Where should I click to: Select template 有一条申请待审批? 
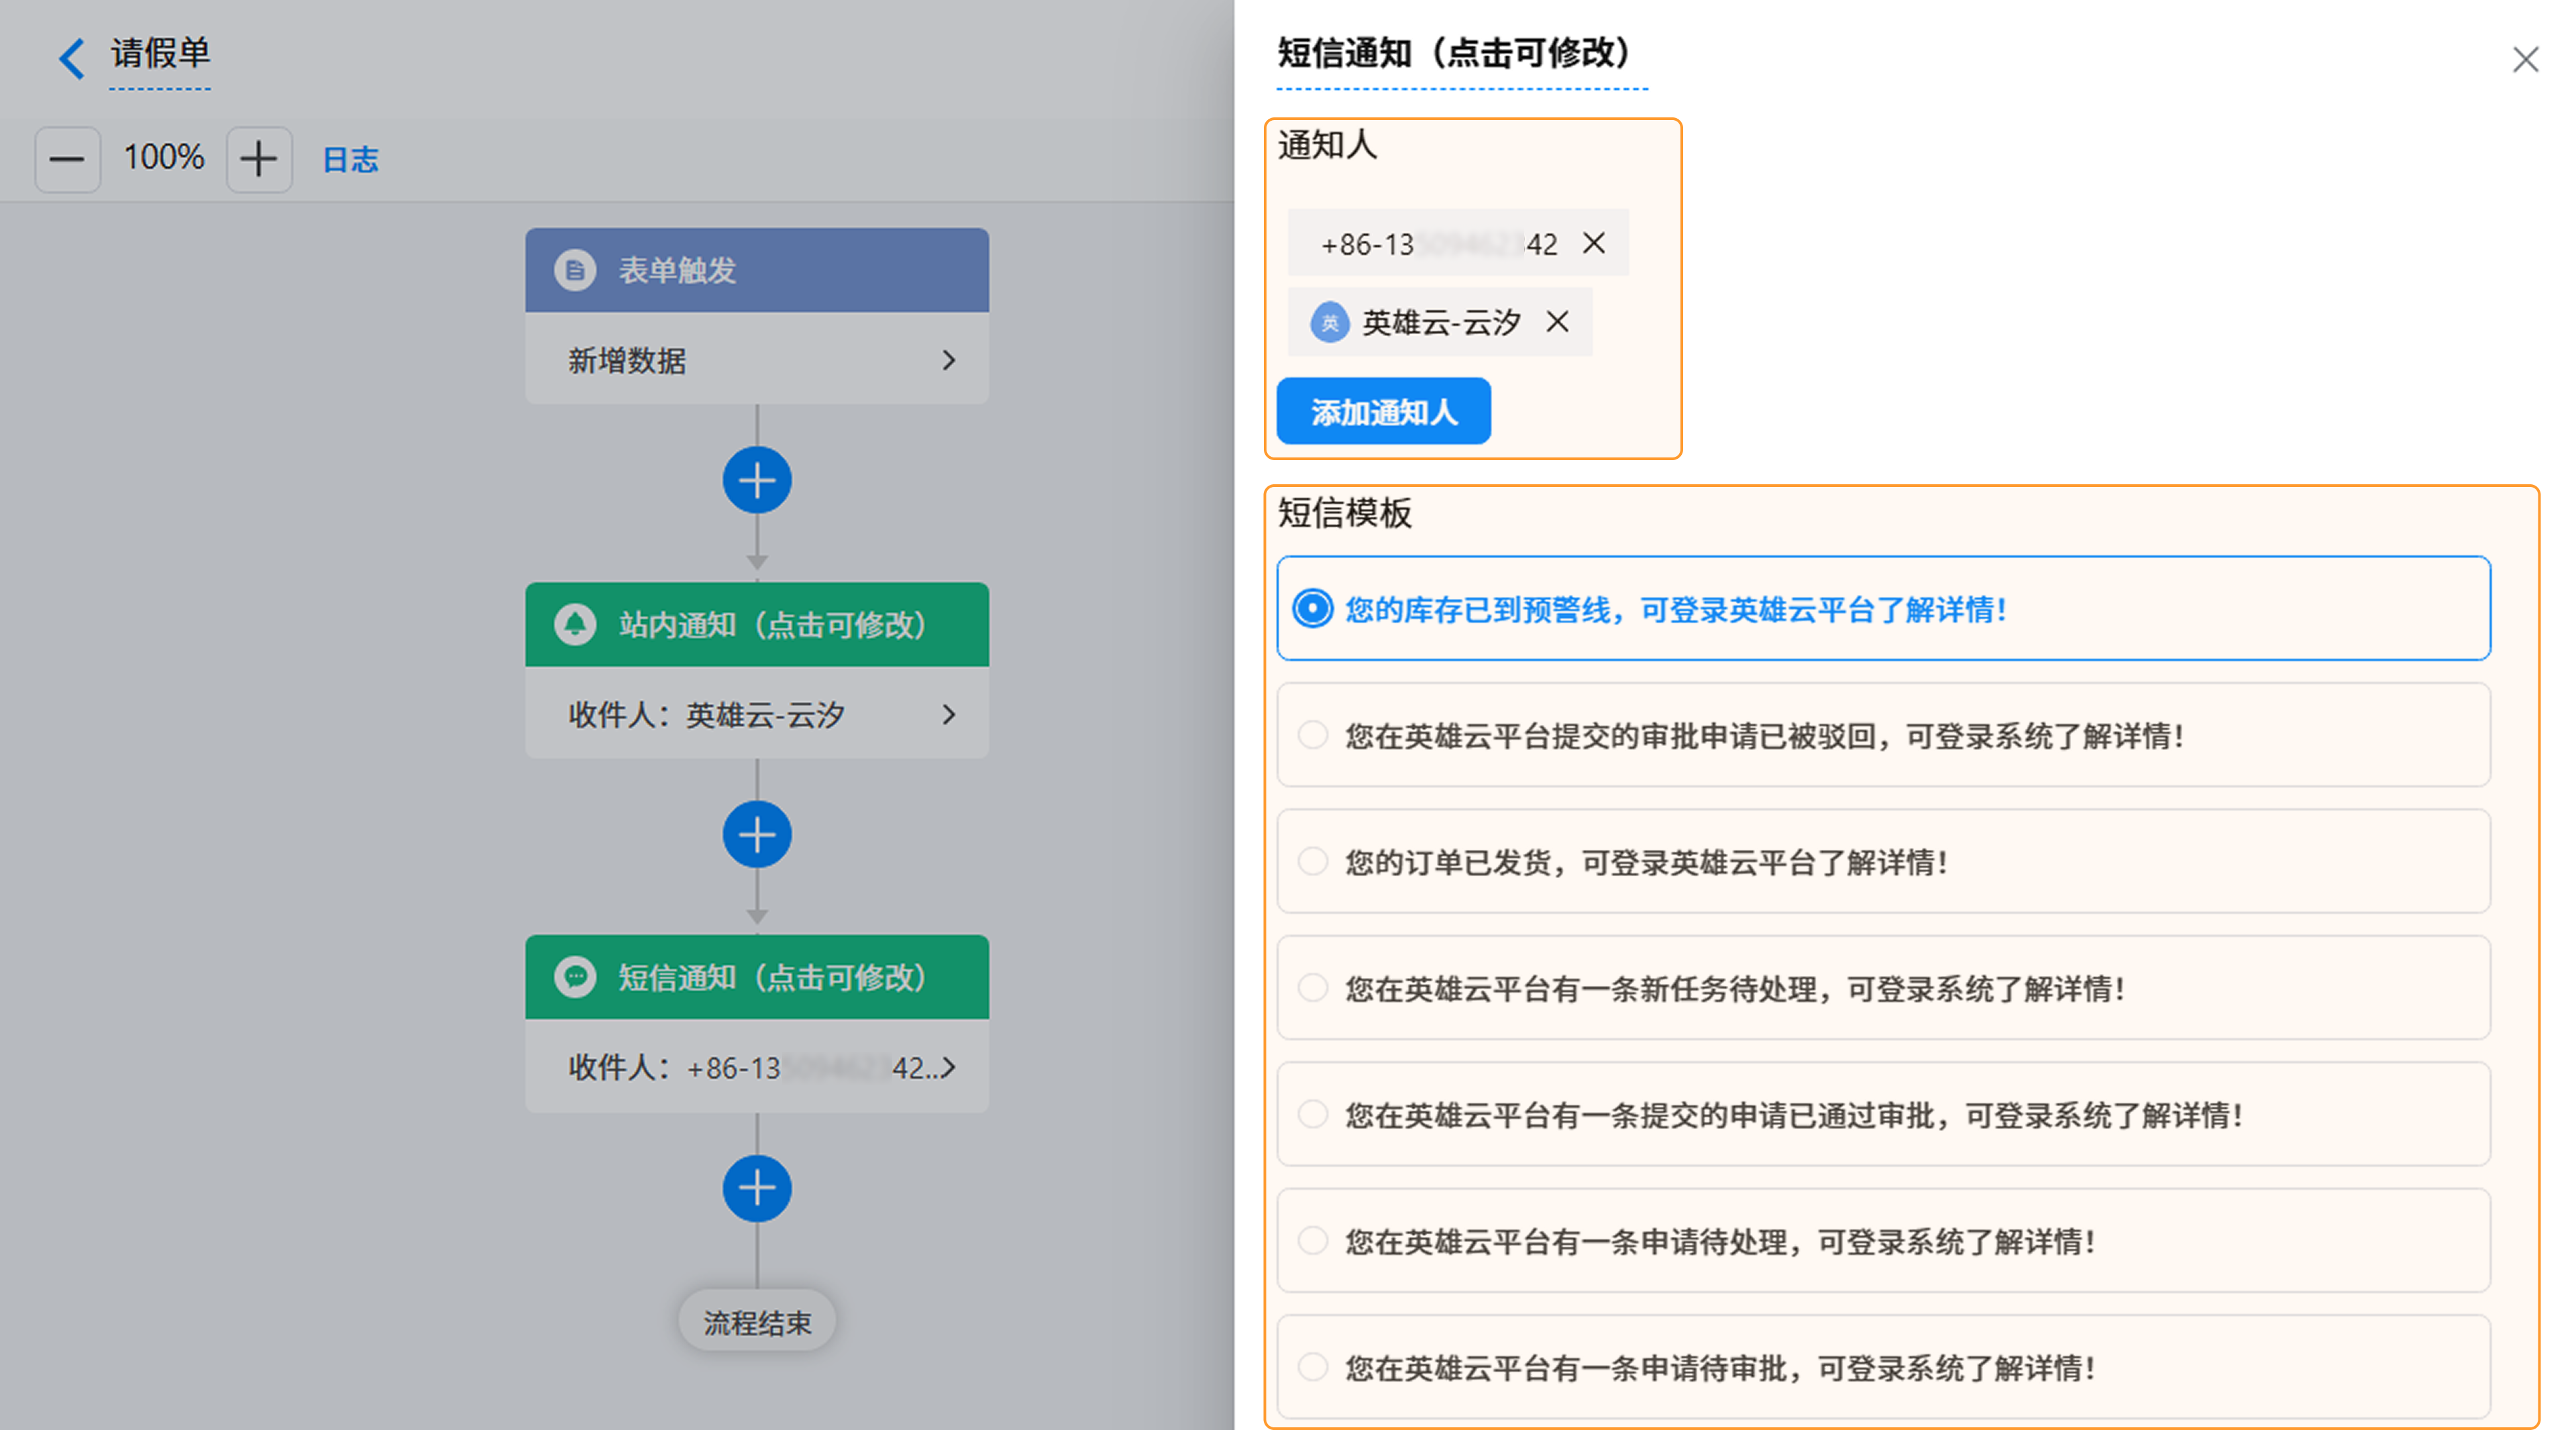tap(1883, 1367)
